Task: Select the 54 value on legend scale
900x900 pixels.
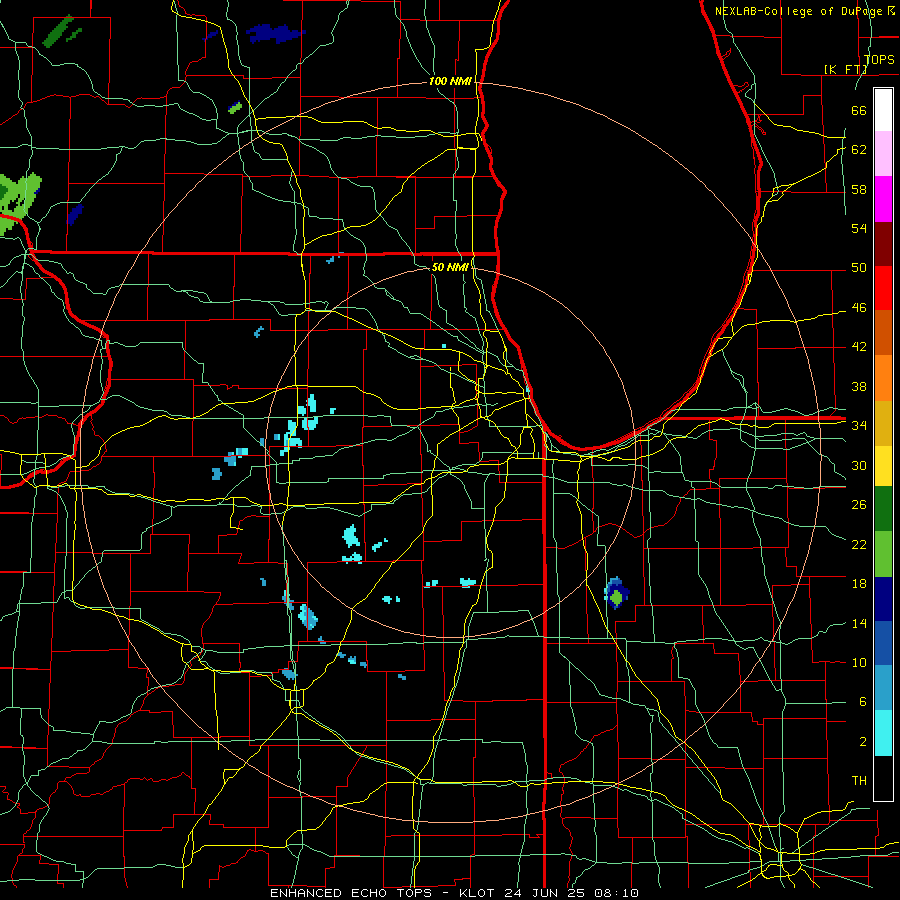Action: (859, 228)
